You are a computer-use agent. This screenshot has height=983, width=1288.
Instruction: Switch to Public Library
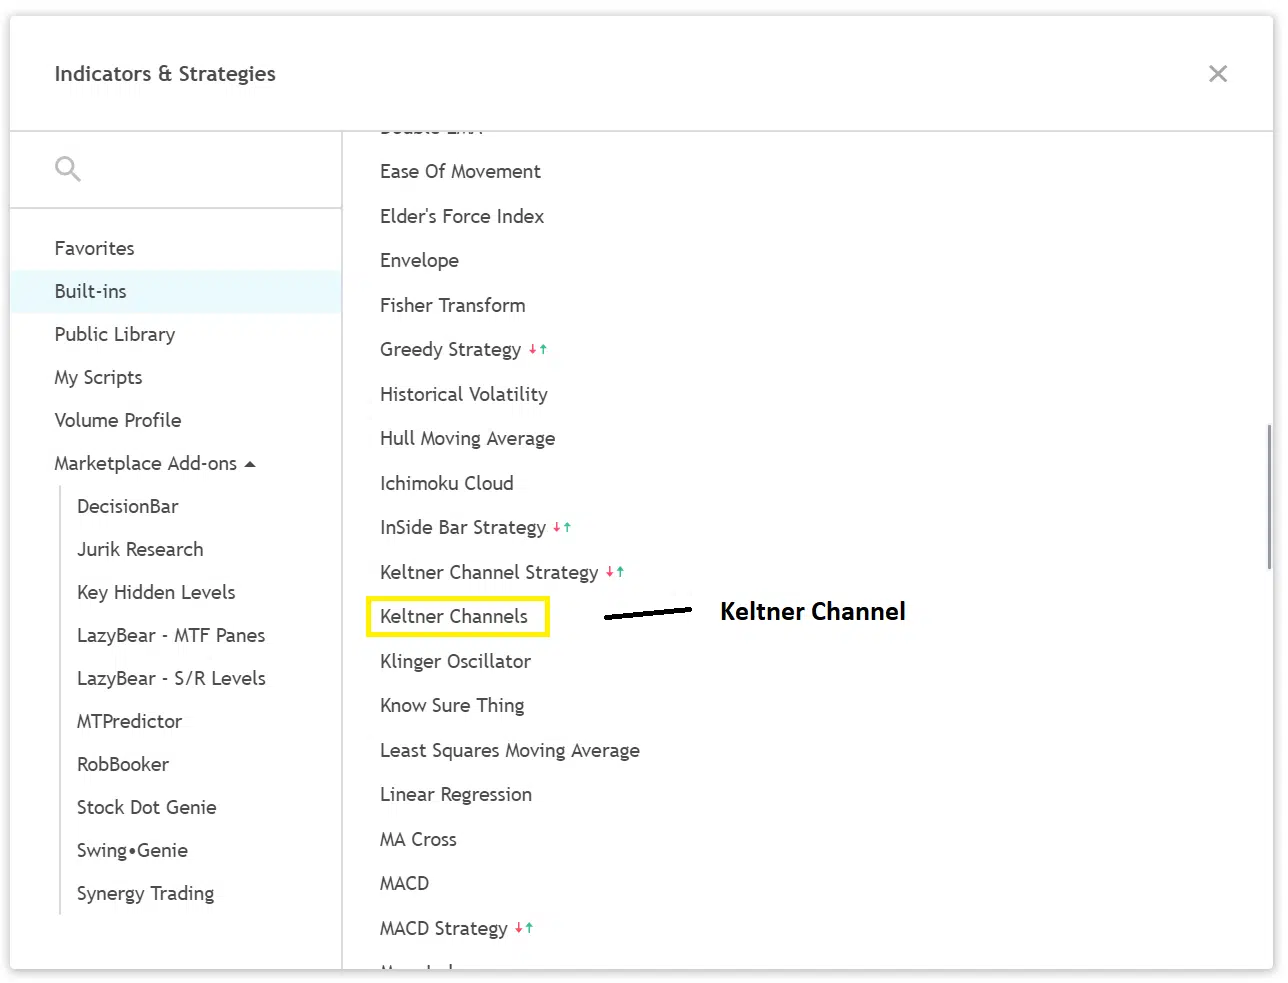(115, 334)
